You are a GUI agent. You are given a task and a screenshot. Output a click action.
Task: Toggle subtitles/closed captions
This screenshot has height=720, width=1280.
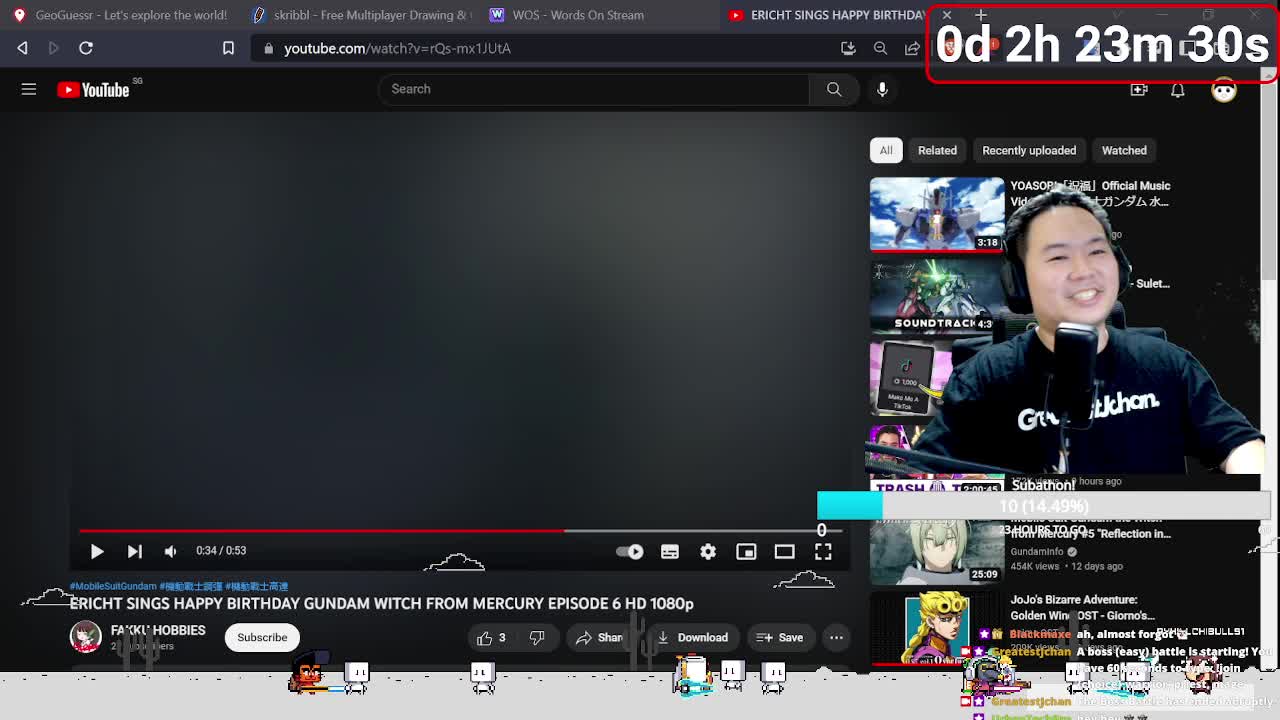[x=670, y=551]
